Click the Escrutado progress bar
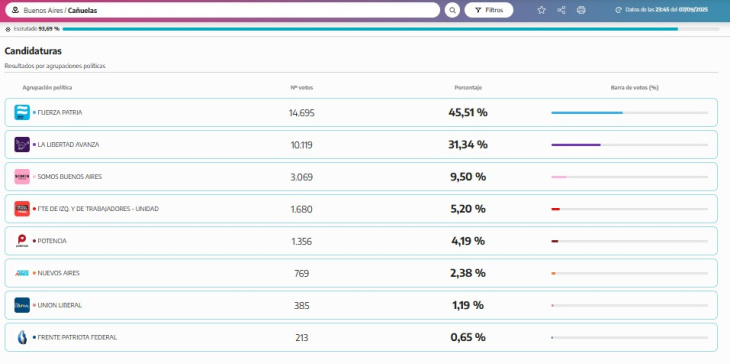The width and height of the screenshot is (730, 364). 391,29
